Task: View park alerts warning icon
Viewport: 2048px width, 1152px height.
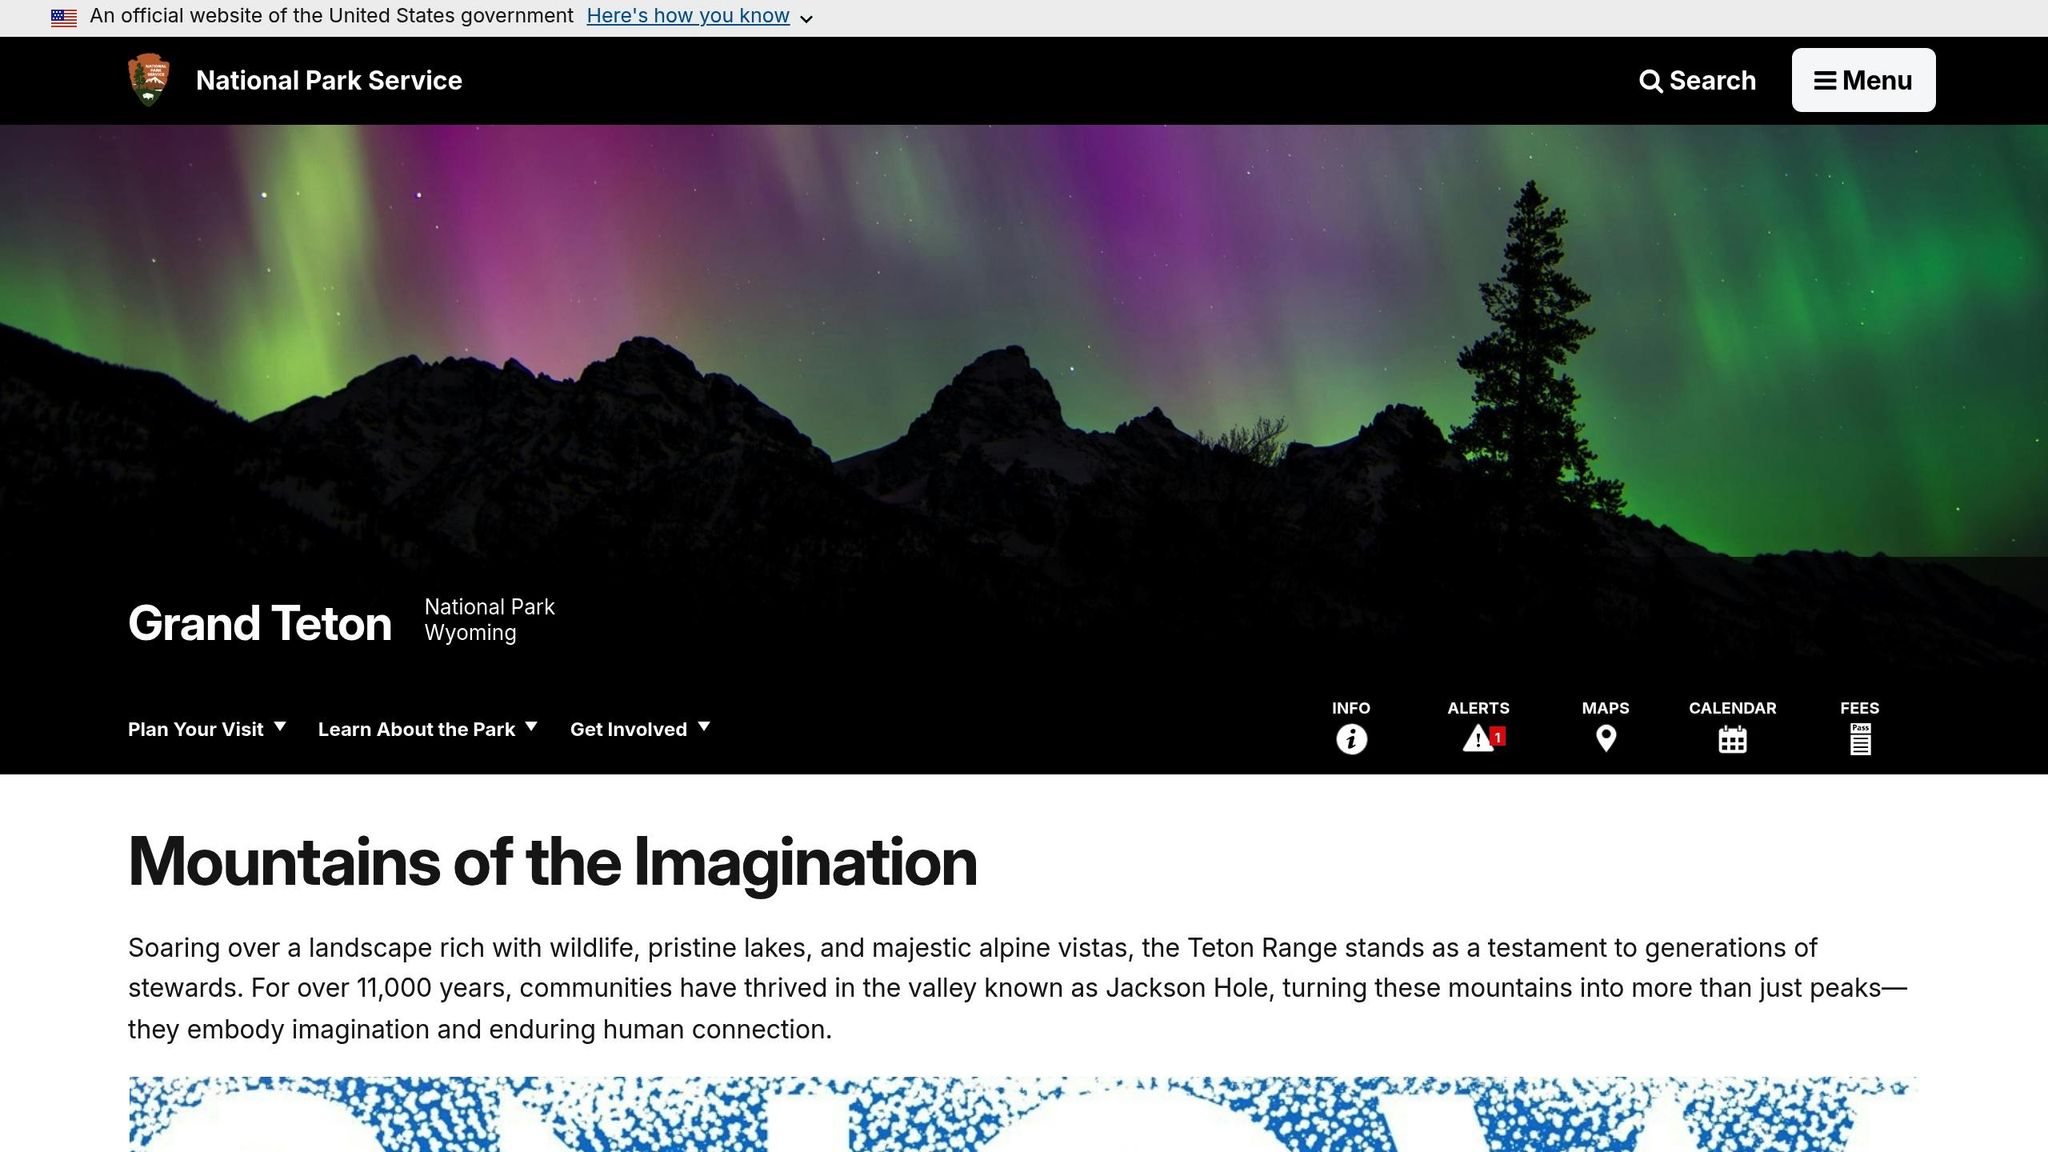Action: click(x=1479, y=739)
